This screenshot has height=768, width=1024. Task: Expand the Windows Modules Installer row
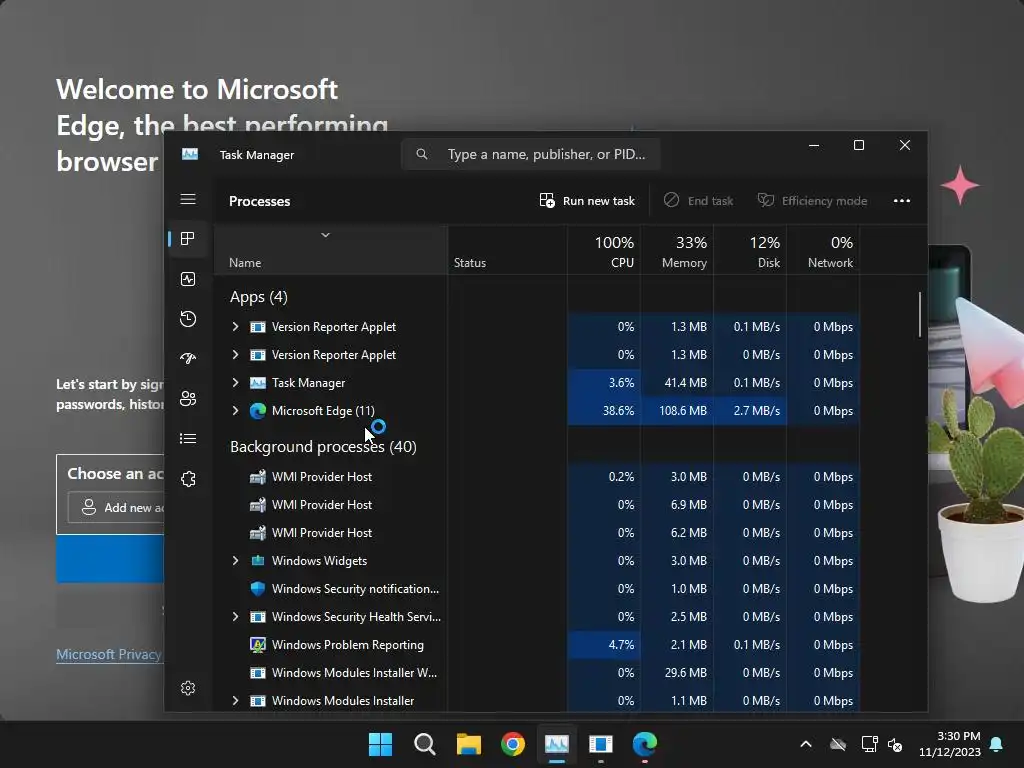pos(235,701)
